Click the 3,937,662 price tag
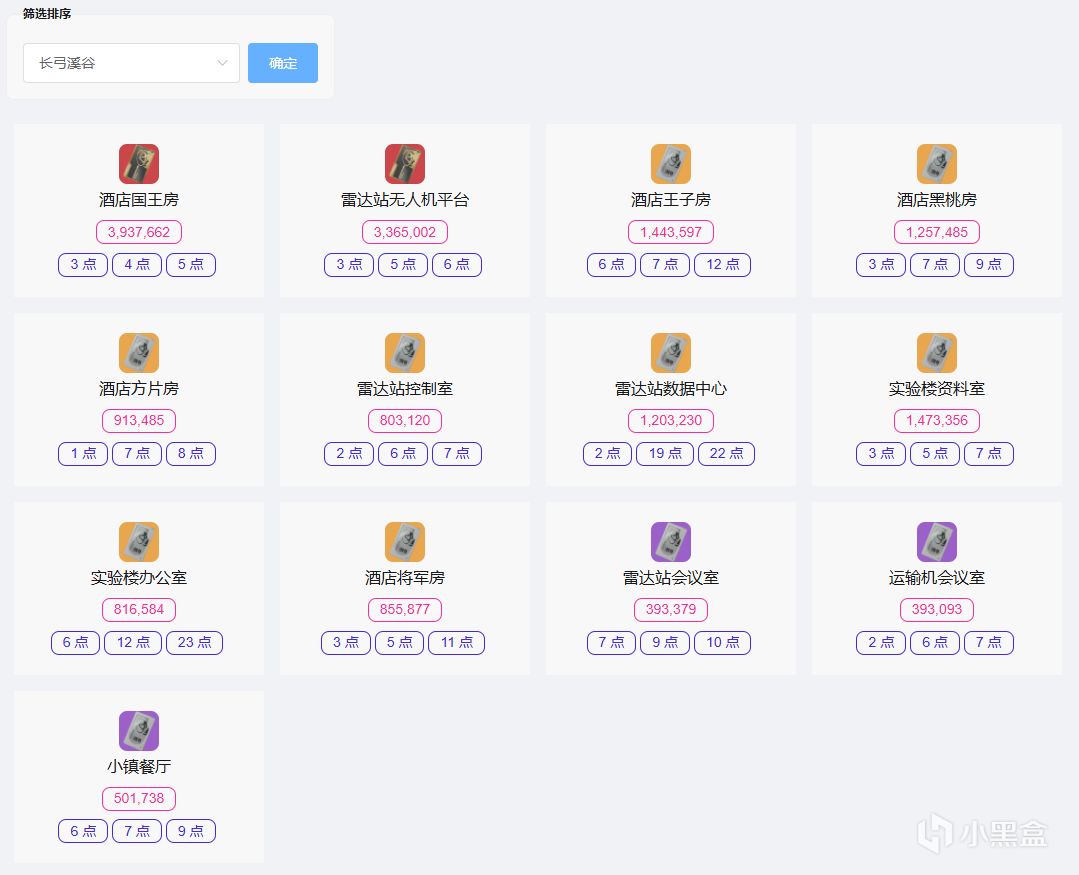The width and height of the screenshot is (1079, 875). pyautogui.click(x=139, y=232)
